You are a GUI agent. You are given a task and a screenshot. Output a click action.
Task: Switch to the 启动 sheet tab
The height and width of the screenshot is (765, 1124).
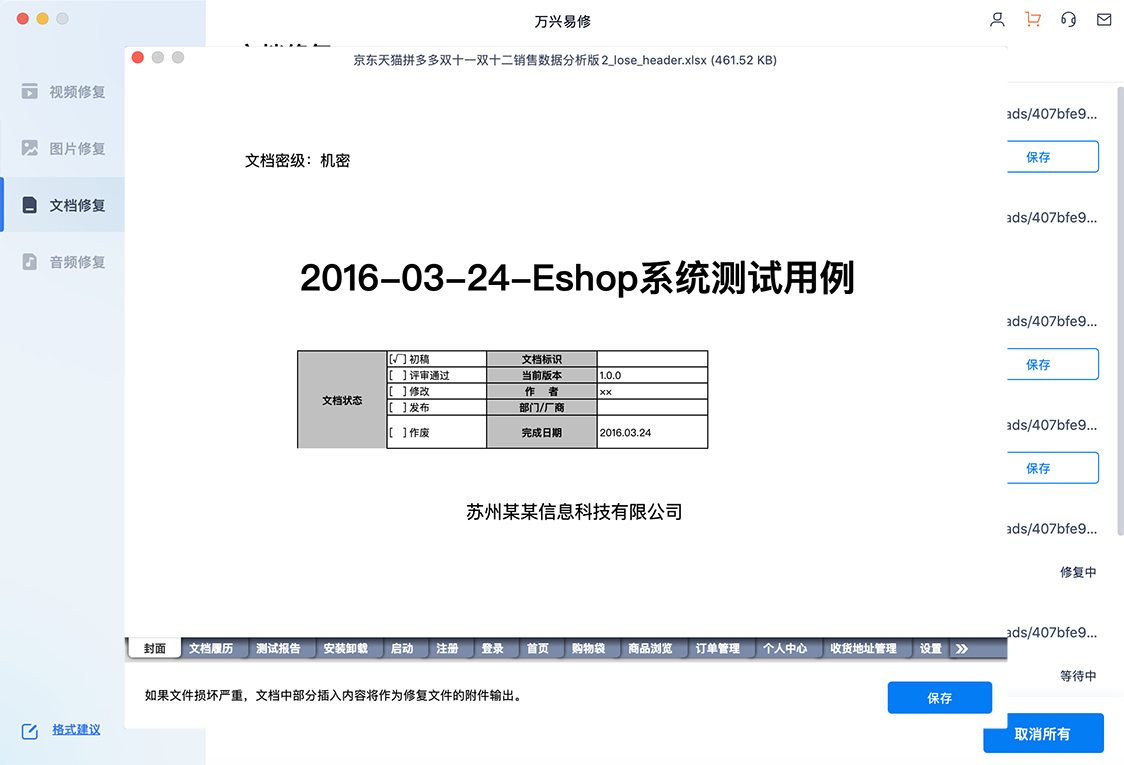click(x=402, y=648)
